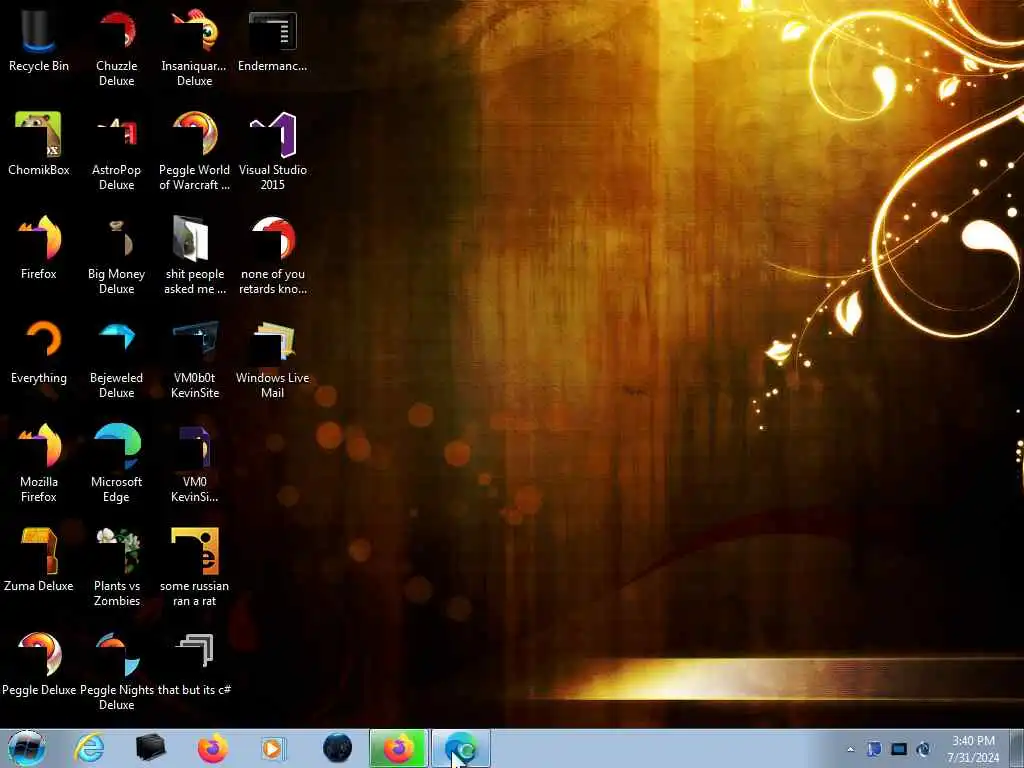
Task: Select the Peggle Nights Deluxe icon
Action: coord(116,671)
